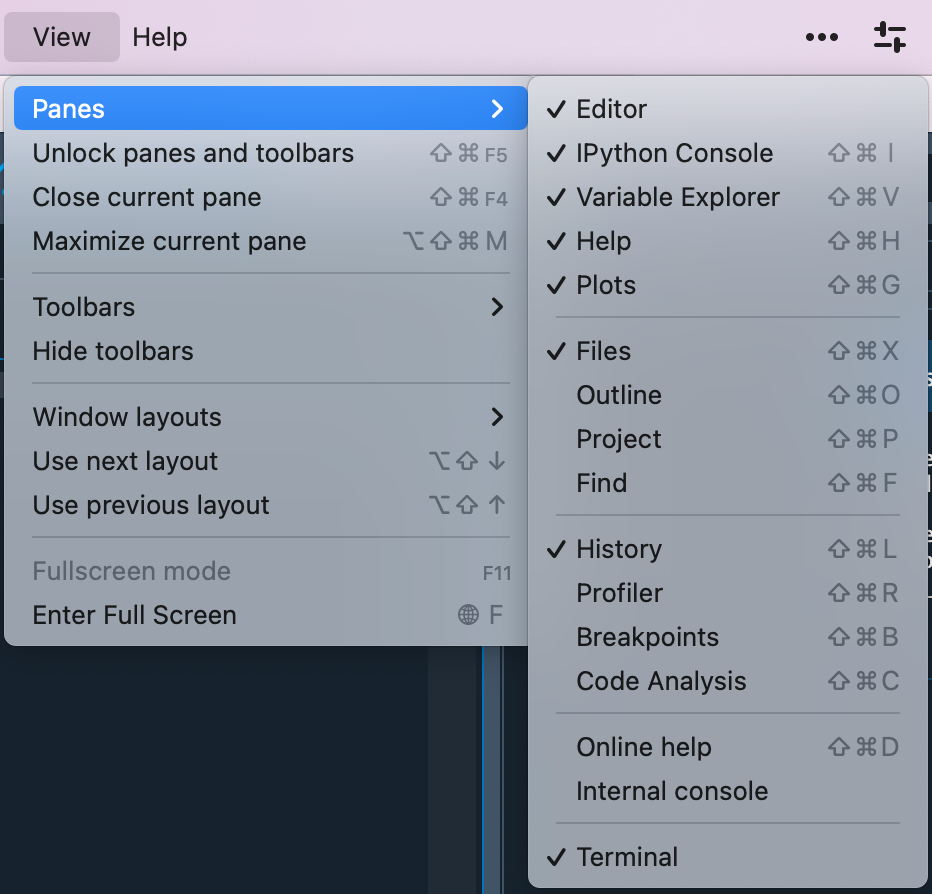
Task: Click the more options ellipsis icon
Action: coord(822,37)
